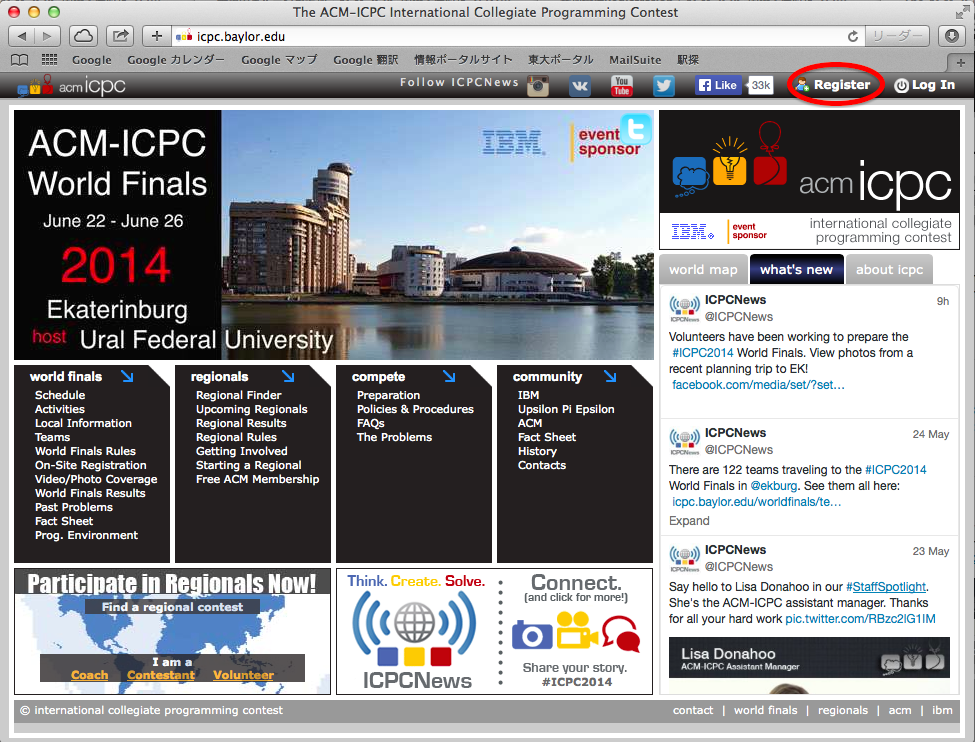
Task: Click the Share toolbar icon
Action: (x=120, y=36)
